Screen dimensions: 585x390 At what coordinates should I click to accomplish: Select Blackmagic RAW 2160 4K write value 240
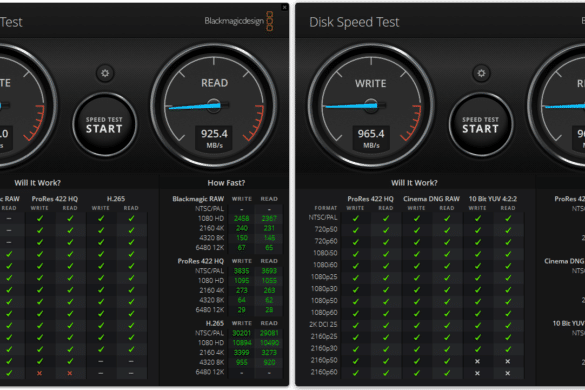[242, 228]
